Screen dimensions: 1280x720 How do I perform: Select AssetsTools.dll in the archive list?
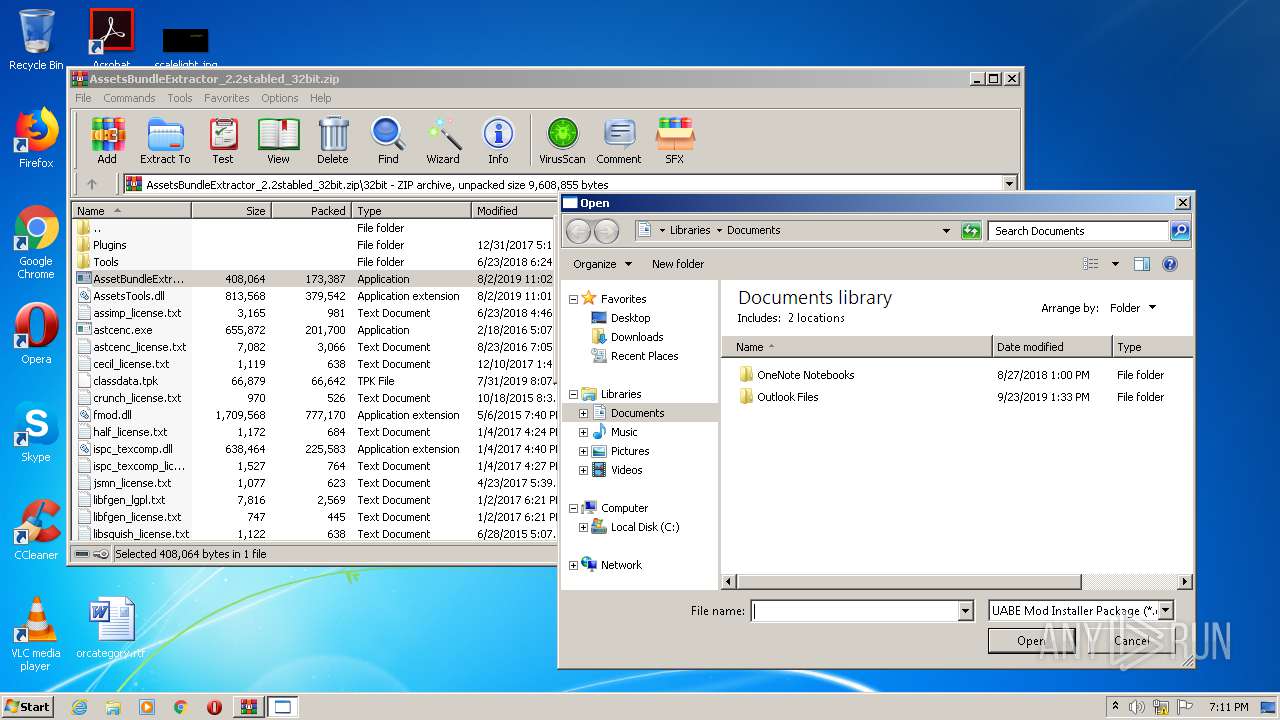129,296
